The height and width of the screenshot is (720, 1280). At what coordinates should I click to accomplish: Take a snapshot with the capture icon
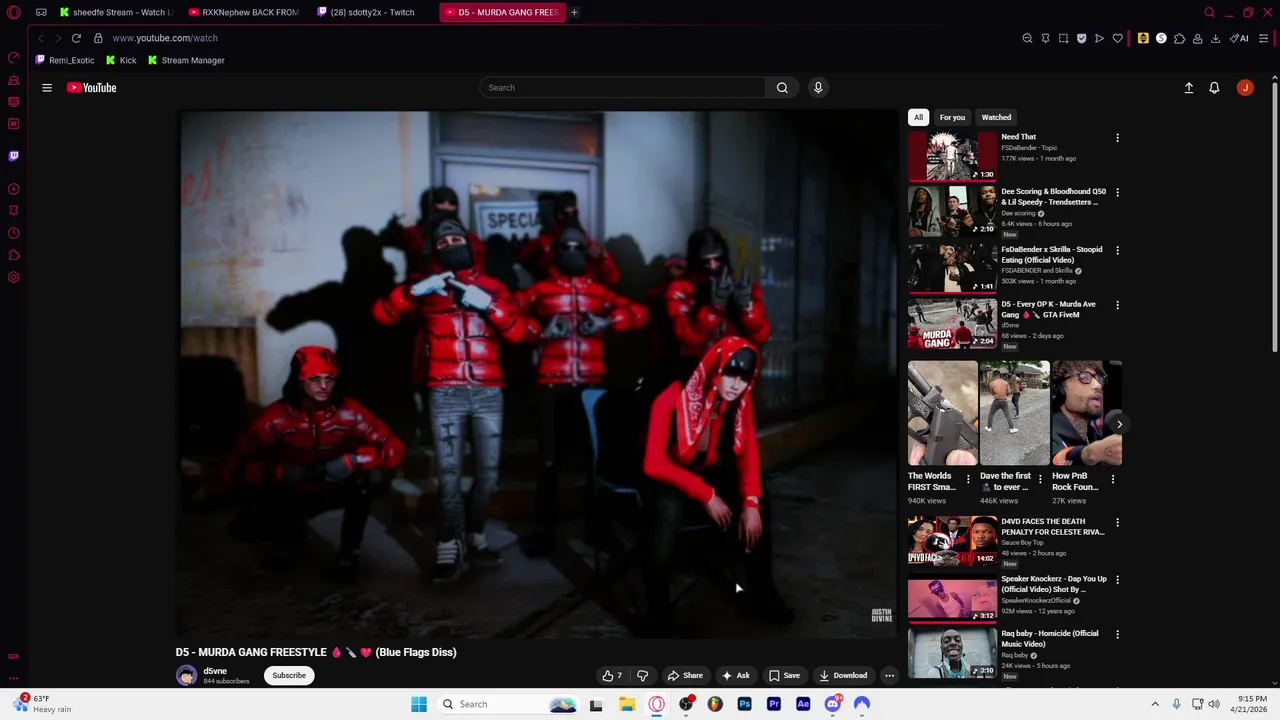pos(1063,38)
